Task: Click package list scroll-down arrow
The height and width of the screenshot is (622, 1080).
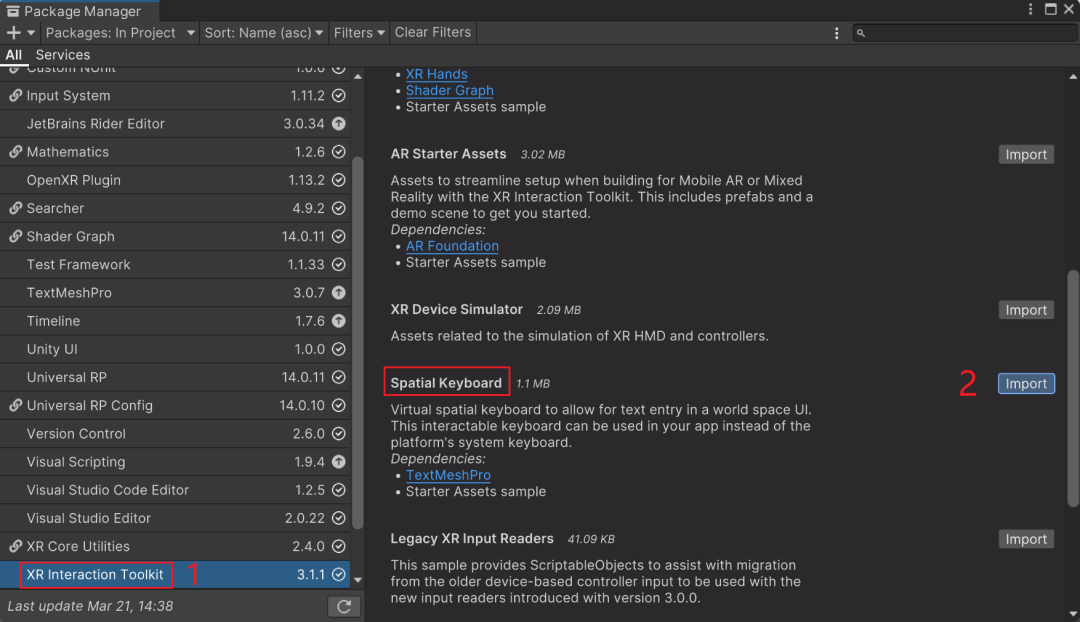Action: [x=357, y=580]
